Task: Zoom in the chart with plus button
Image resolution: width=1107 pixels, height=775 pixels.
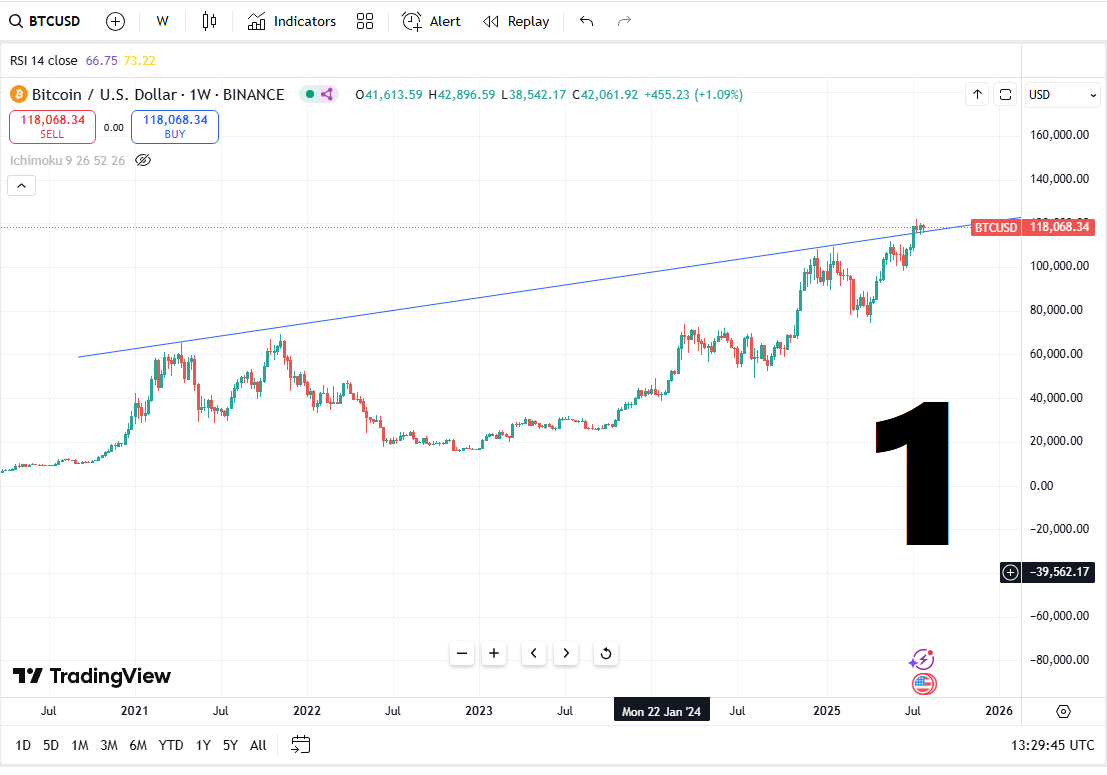Action: (x=493, y=653)
